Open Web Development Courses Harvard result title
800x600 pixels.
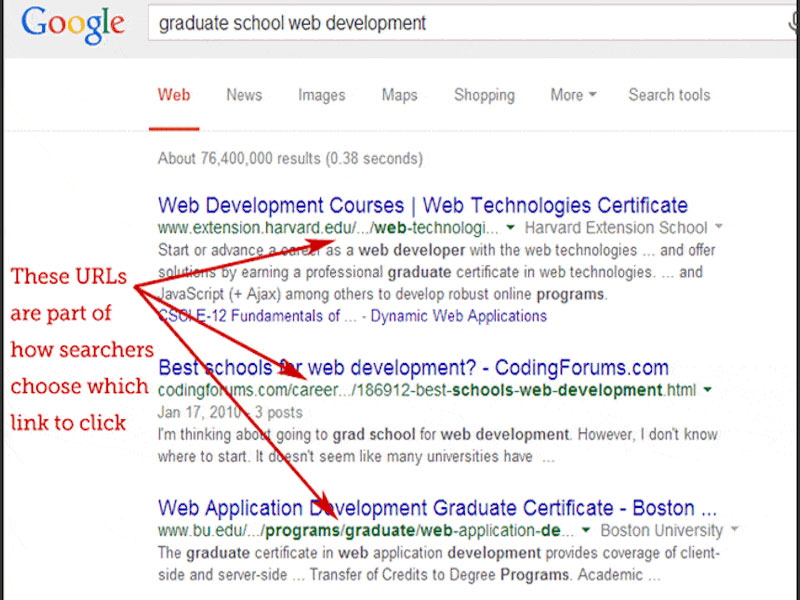point(422,205)
